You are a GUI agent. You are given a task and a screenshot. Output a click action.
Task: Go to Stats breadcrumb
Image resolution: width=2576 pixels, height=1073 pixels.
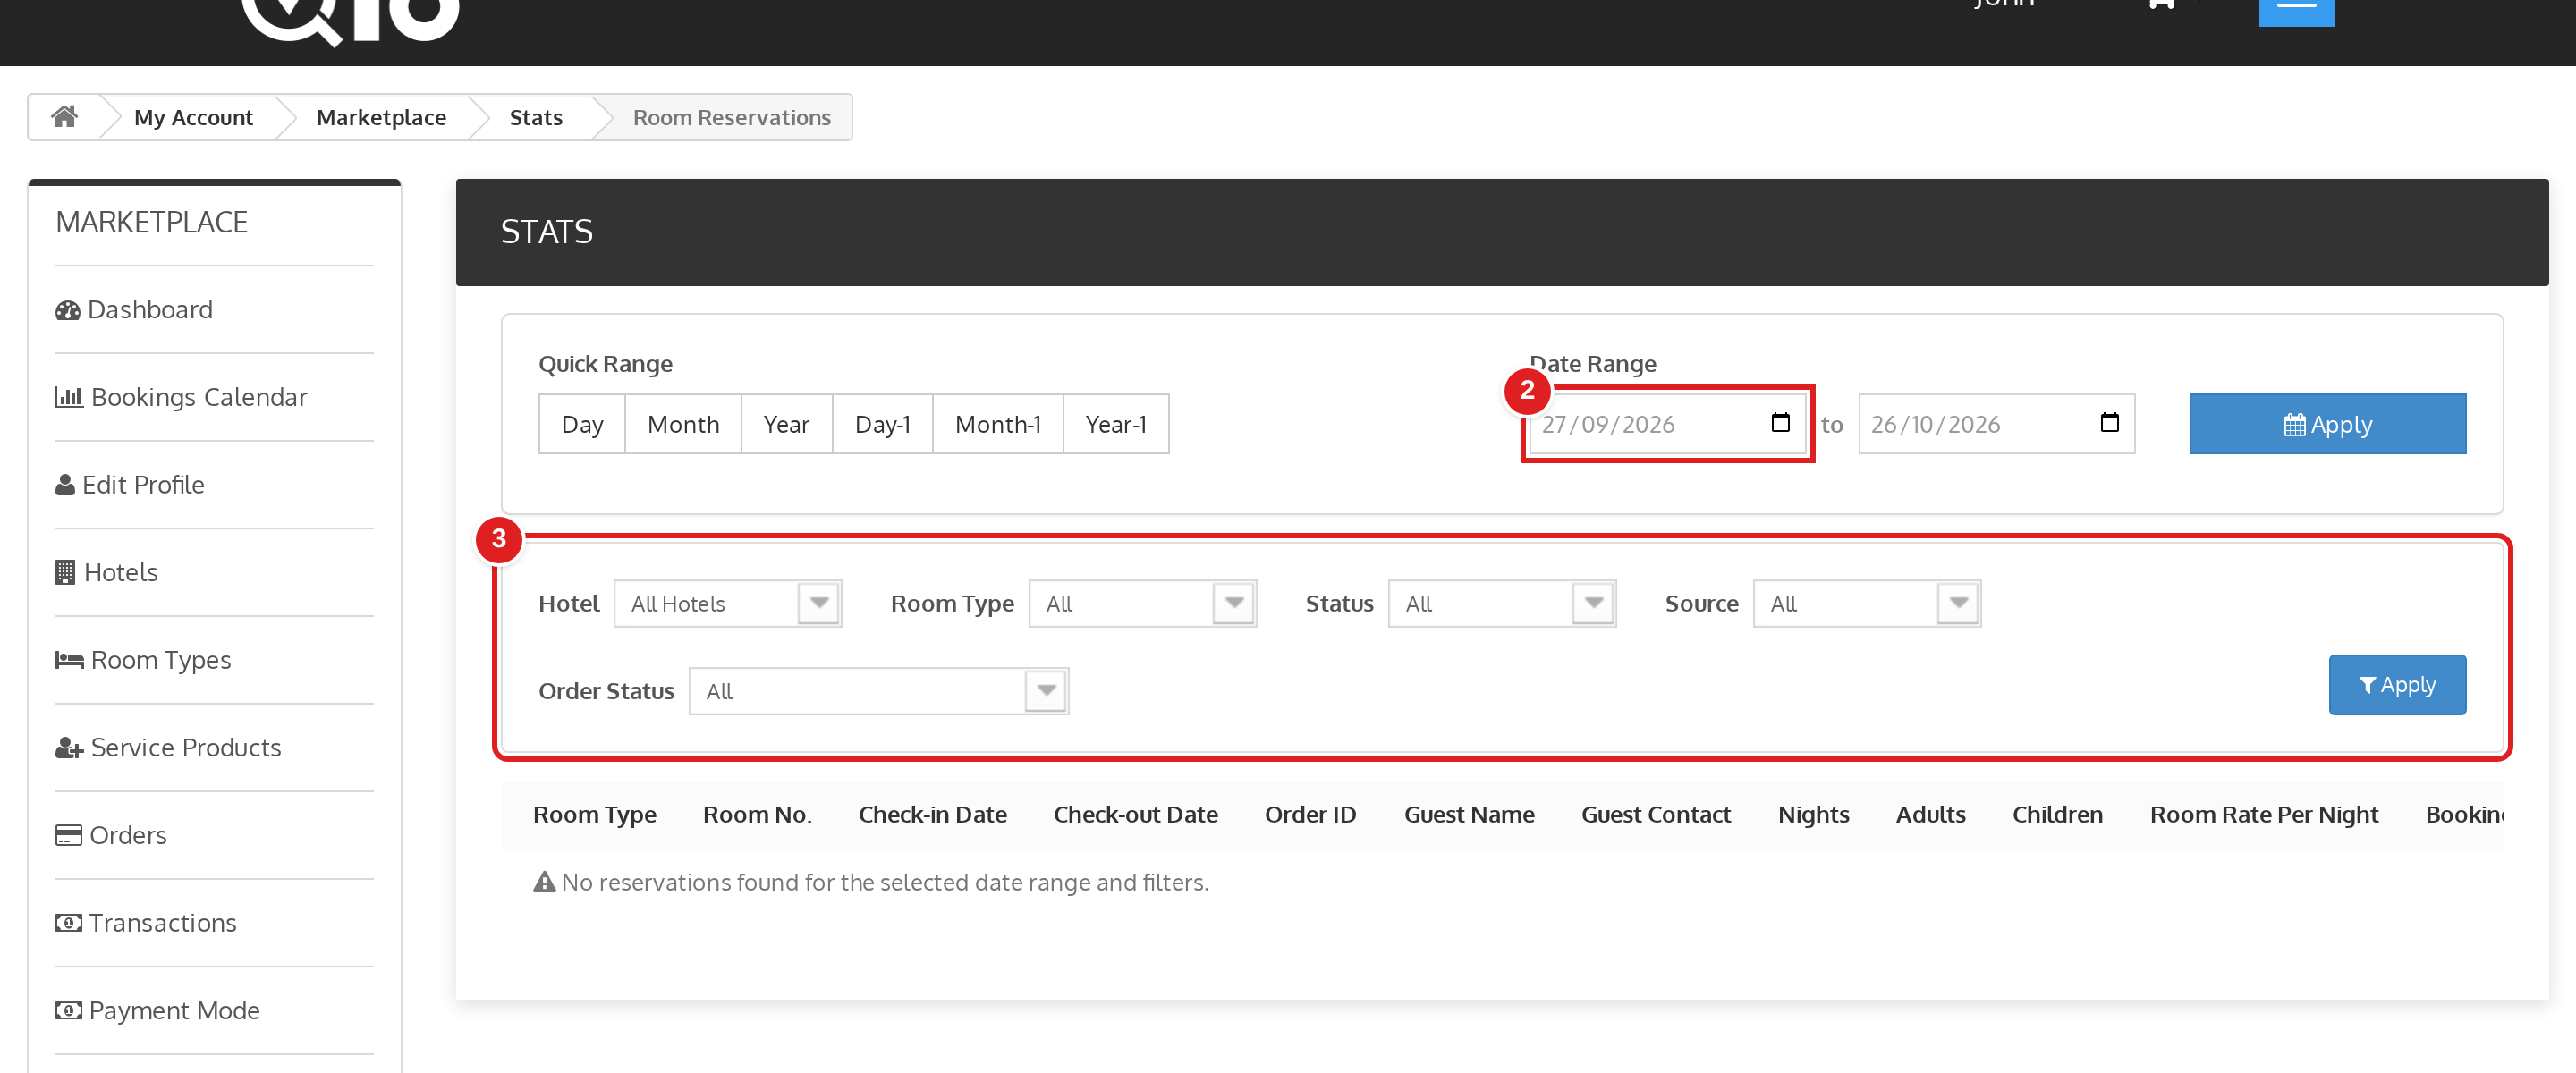pos(536,117)
